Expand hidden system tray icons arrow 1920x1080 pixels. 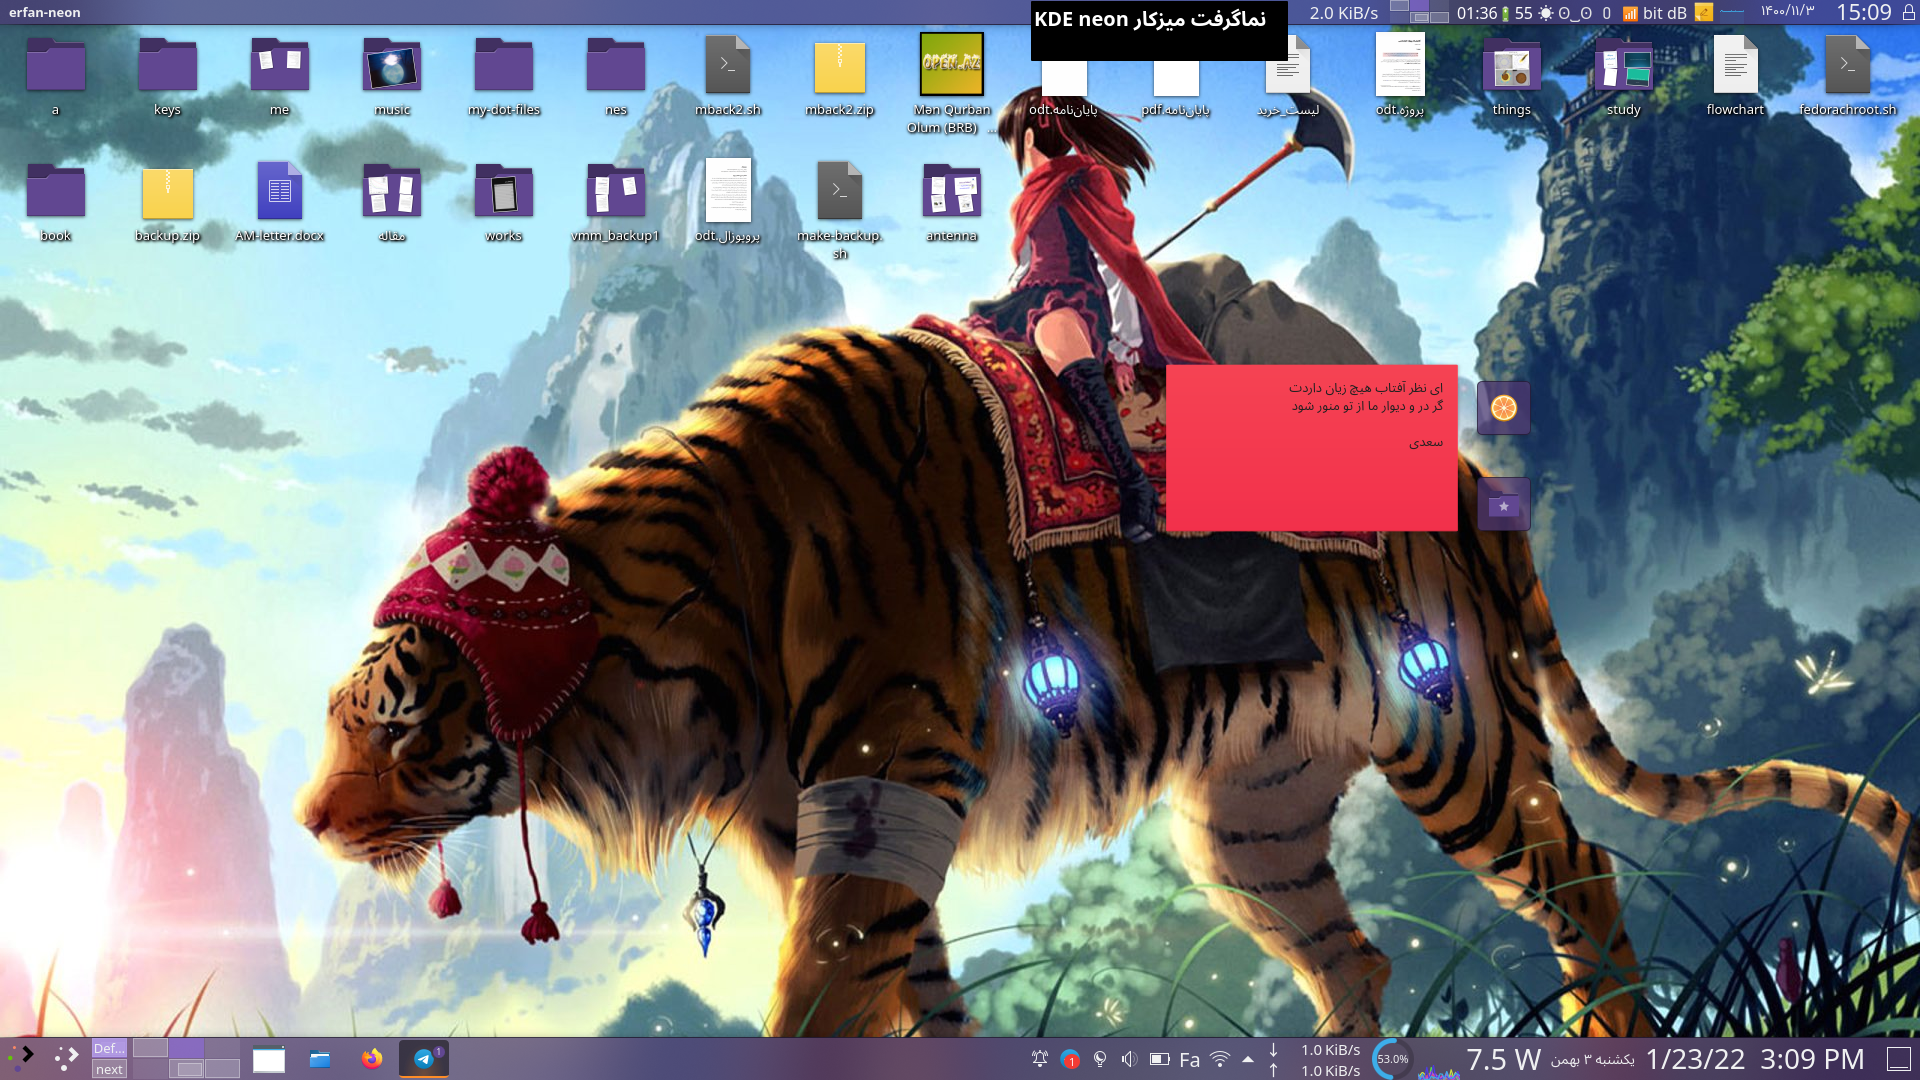pyautogui.click(x=1248, y=1059)
